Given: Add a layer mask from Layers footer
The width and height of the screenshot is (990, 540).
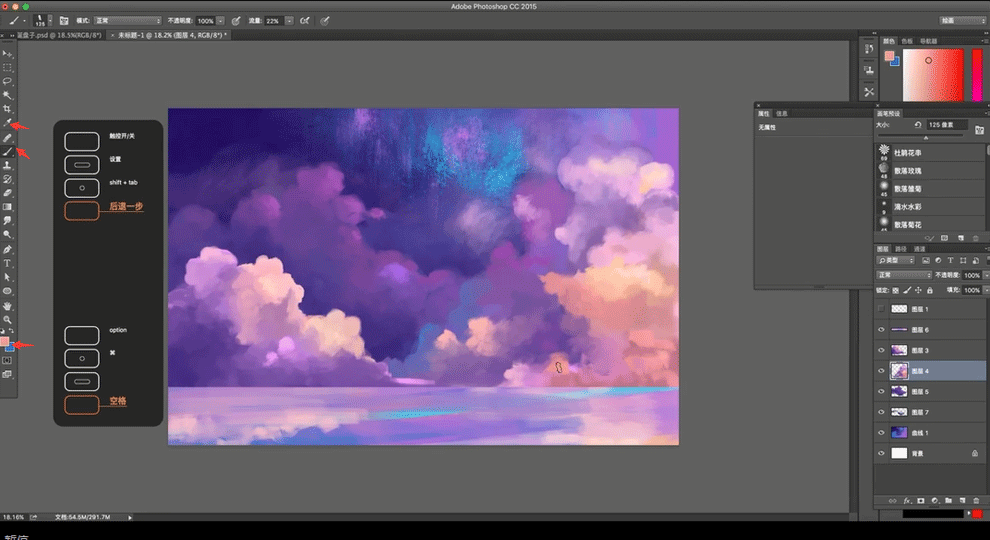Looking at the screenshot, I should coord(921,499).
